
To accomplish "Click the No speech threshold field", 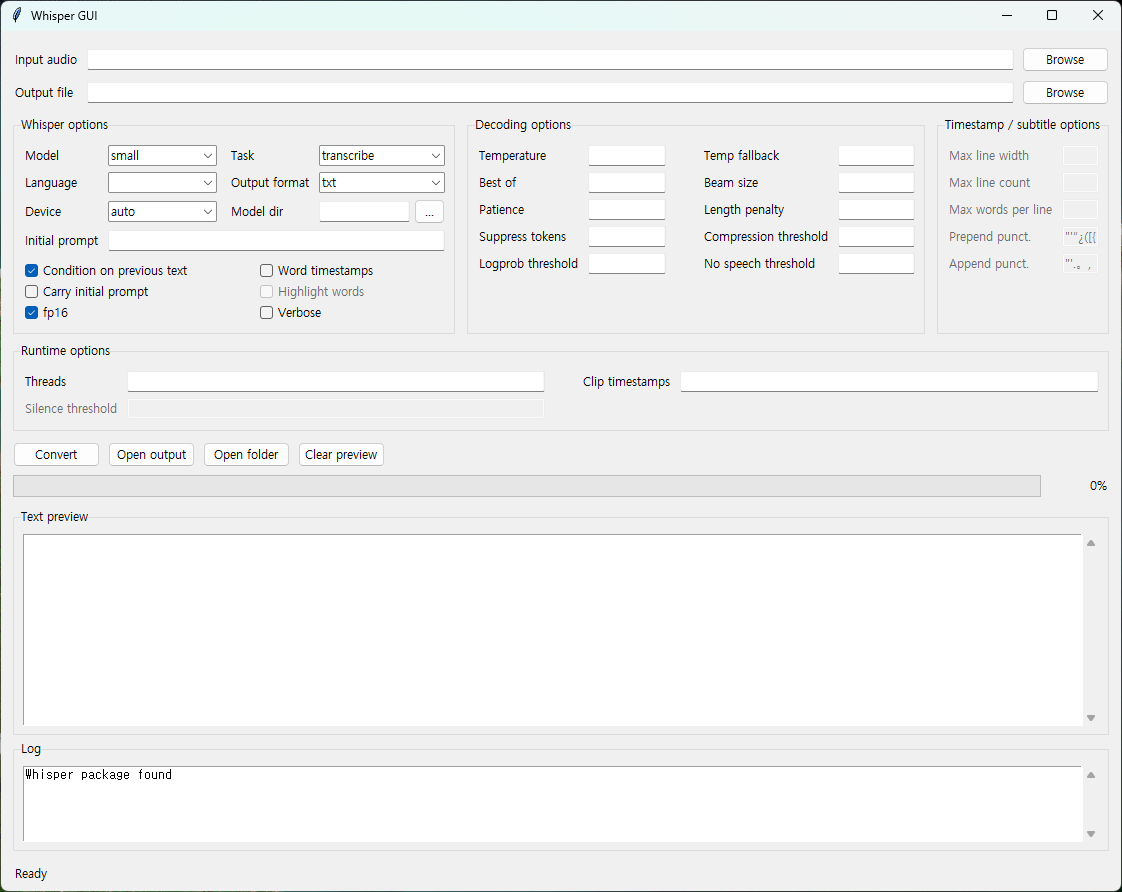I will pos(876,263).
